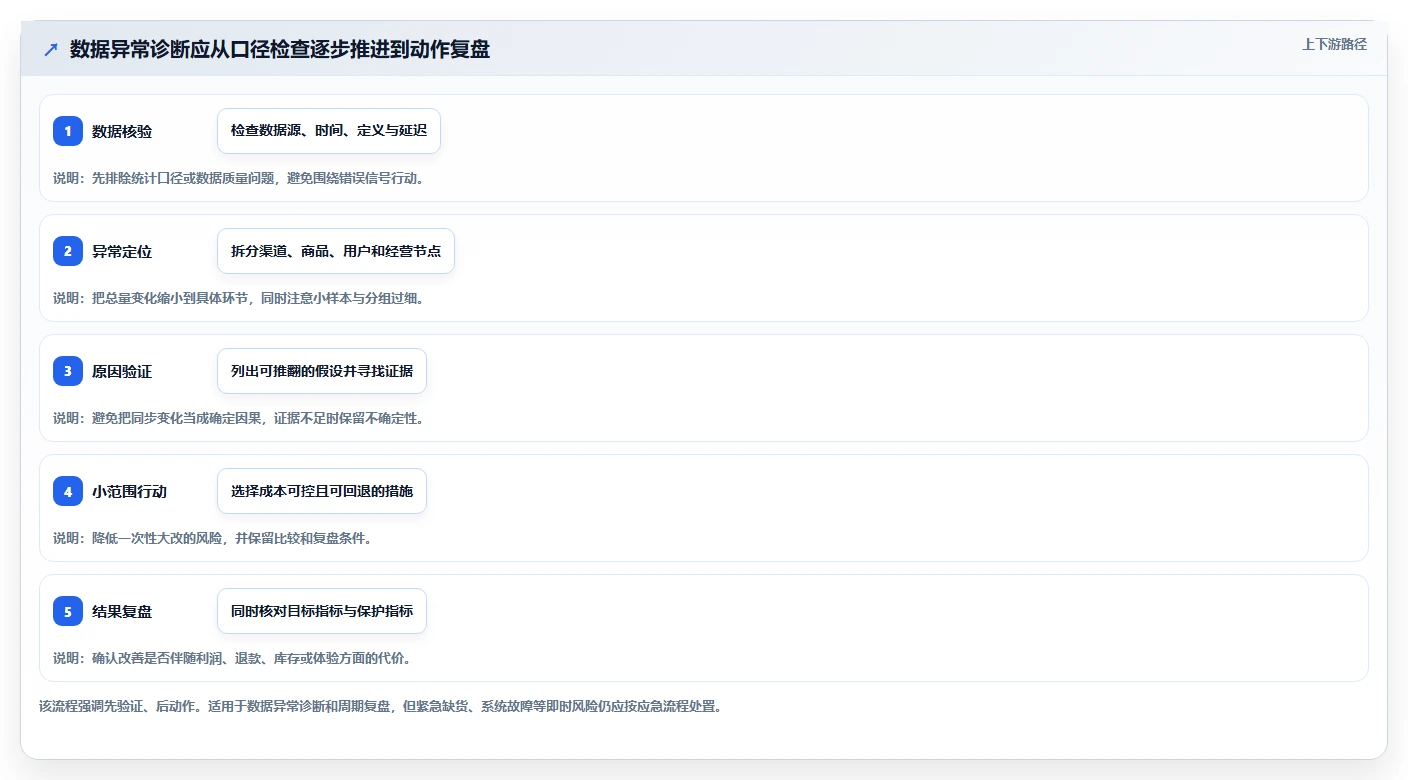Click the 拆分渠道、商品、用户和经营节点 chip
Viewport: 1408px width, 780px height.
click(x=336, y=251)
